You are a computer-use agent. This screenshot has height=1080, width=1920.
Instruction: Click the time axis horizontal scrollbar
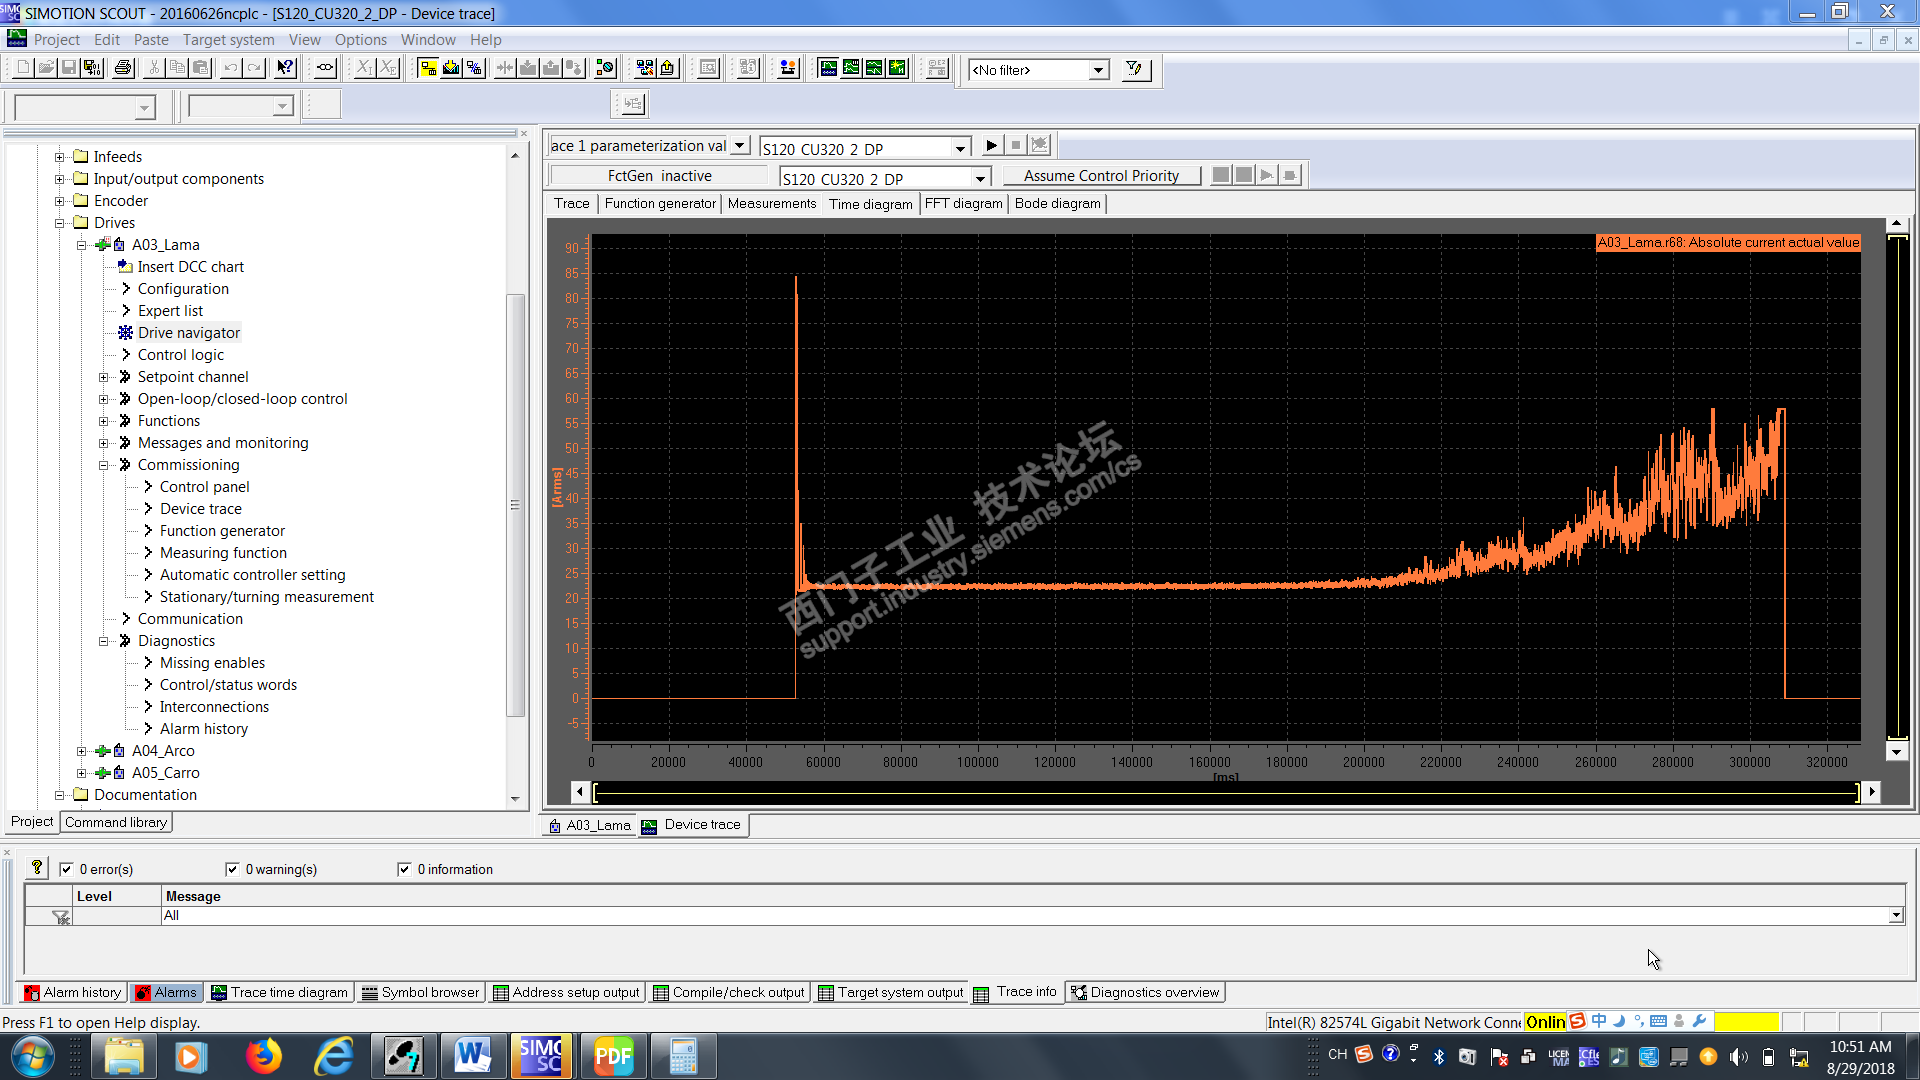[x=1225, y=792]
